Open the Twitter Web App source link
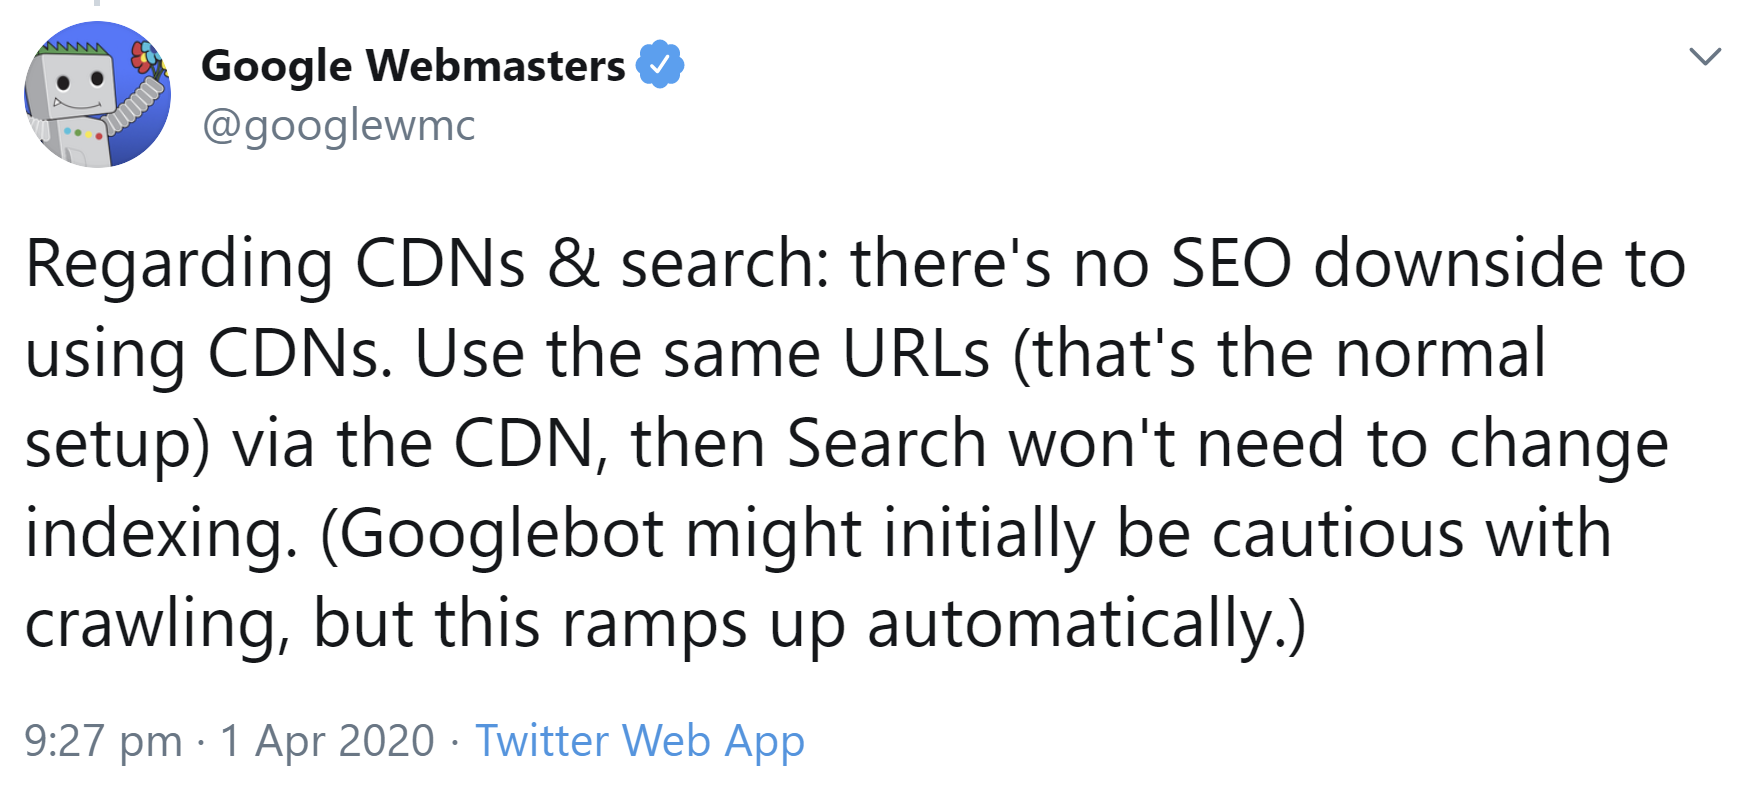The width and height of the screenshot is (1761, 795). tap(641, 741)
